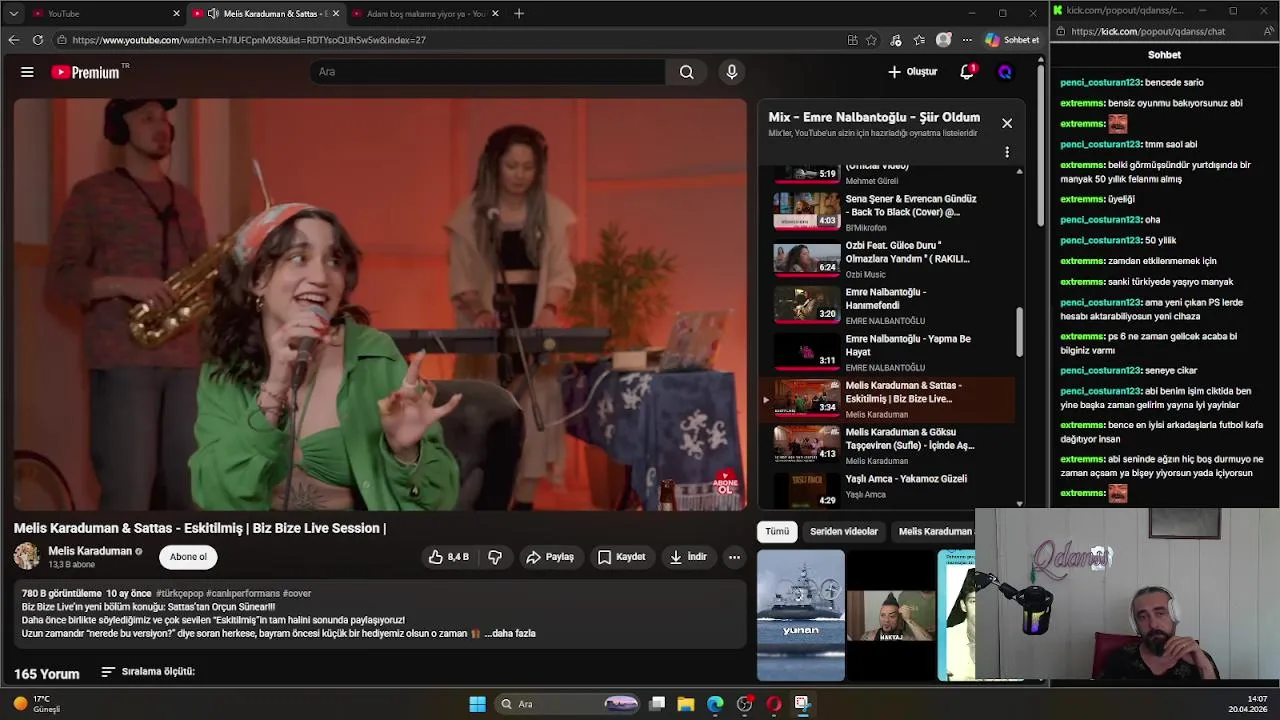Viewport: 1280px width, 720px height.
Task: Open Sıralama ölçütü sort dropdown
Action: 148,672
